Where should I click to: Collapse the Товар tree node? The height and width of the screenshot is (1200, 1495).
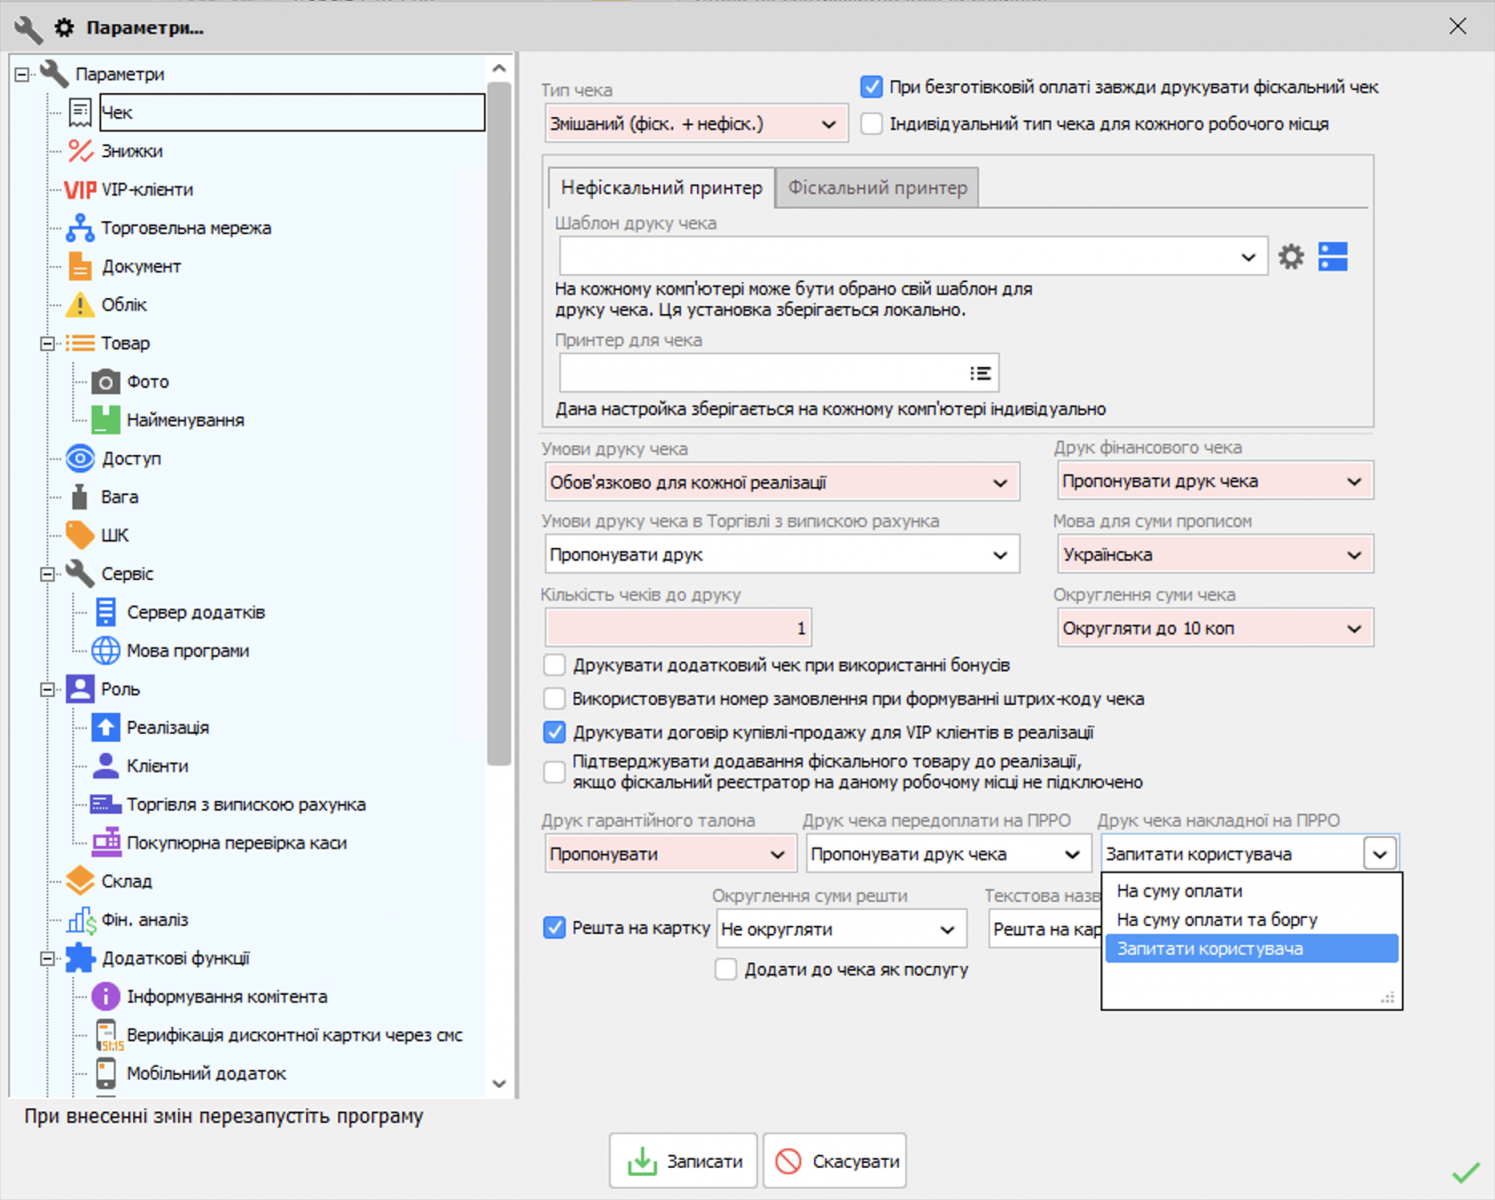47,343
